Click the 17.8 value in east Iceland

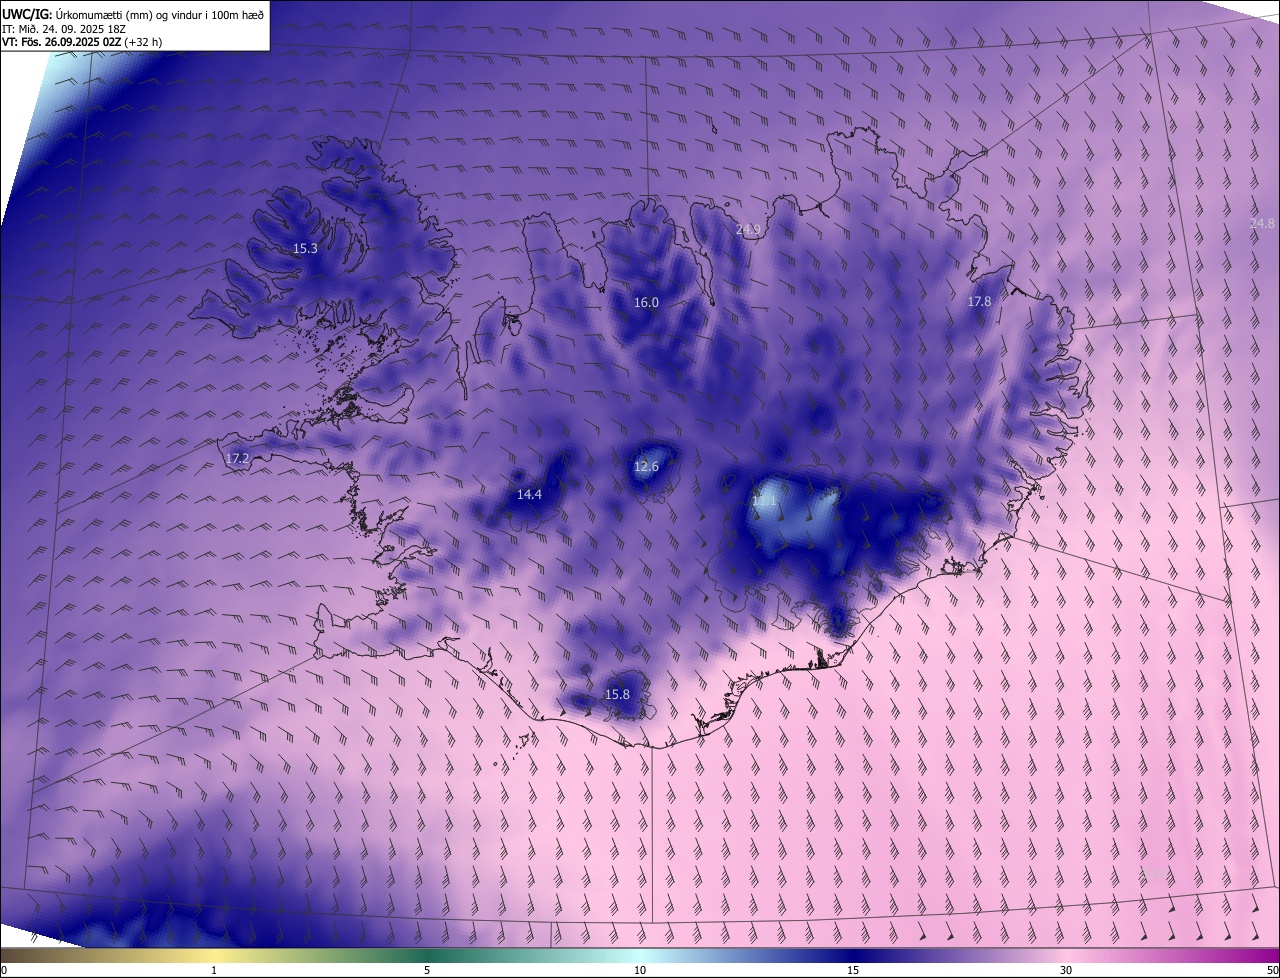pyautogui.click(x=979, y=301)
